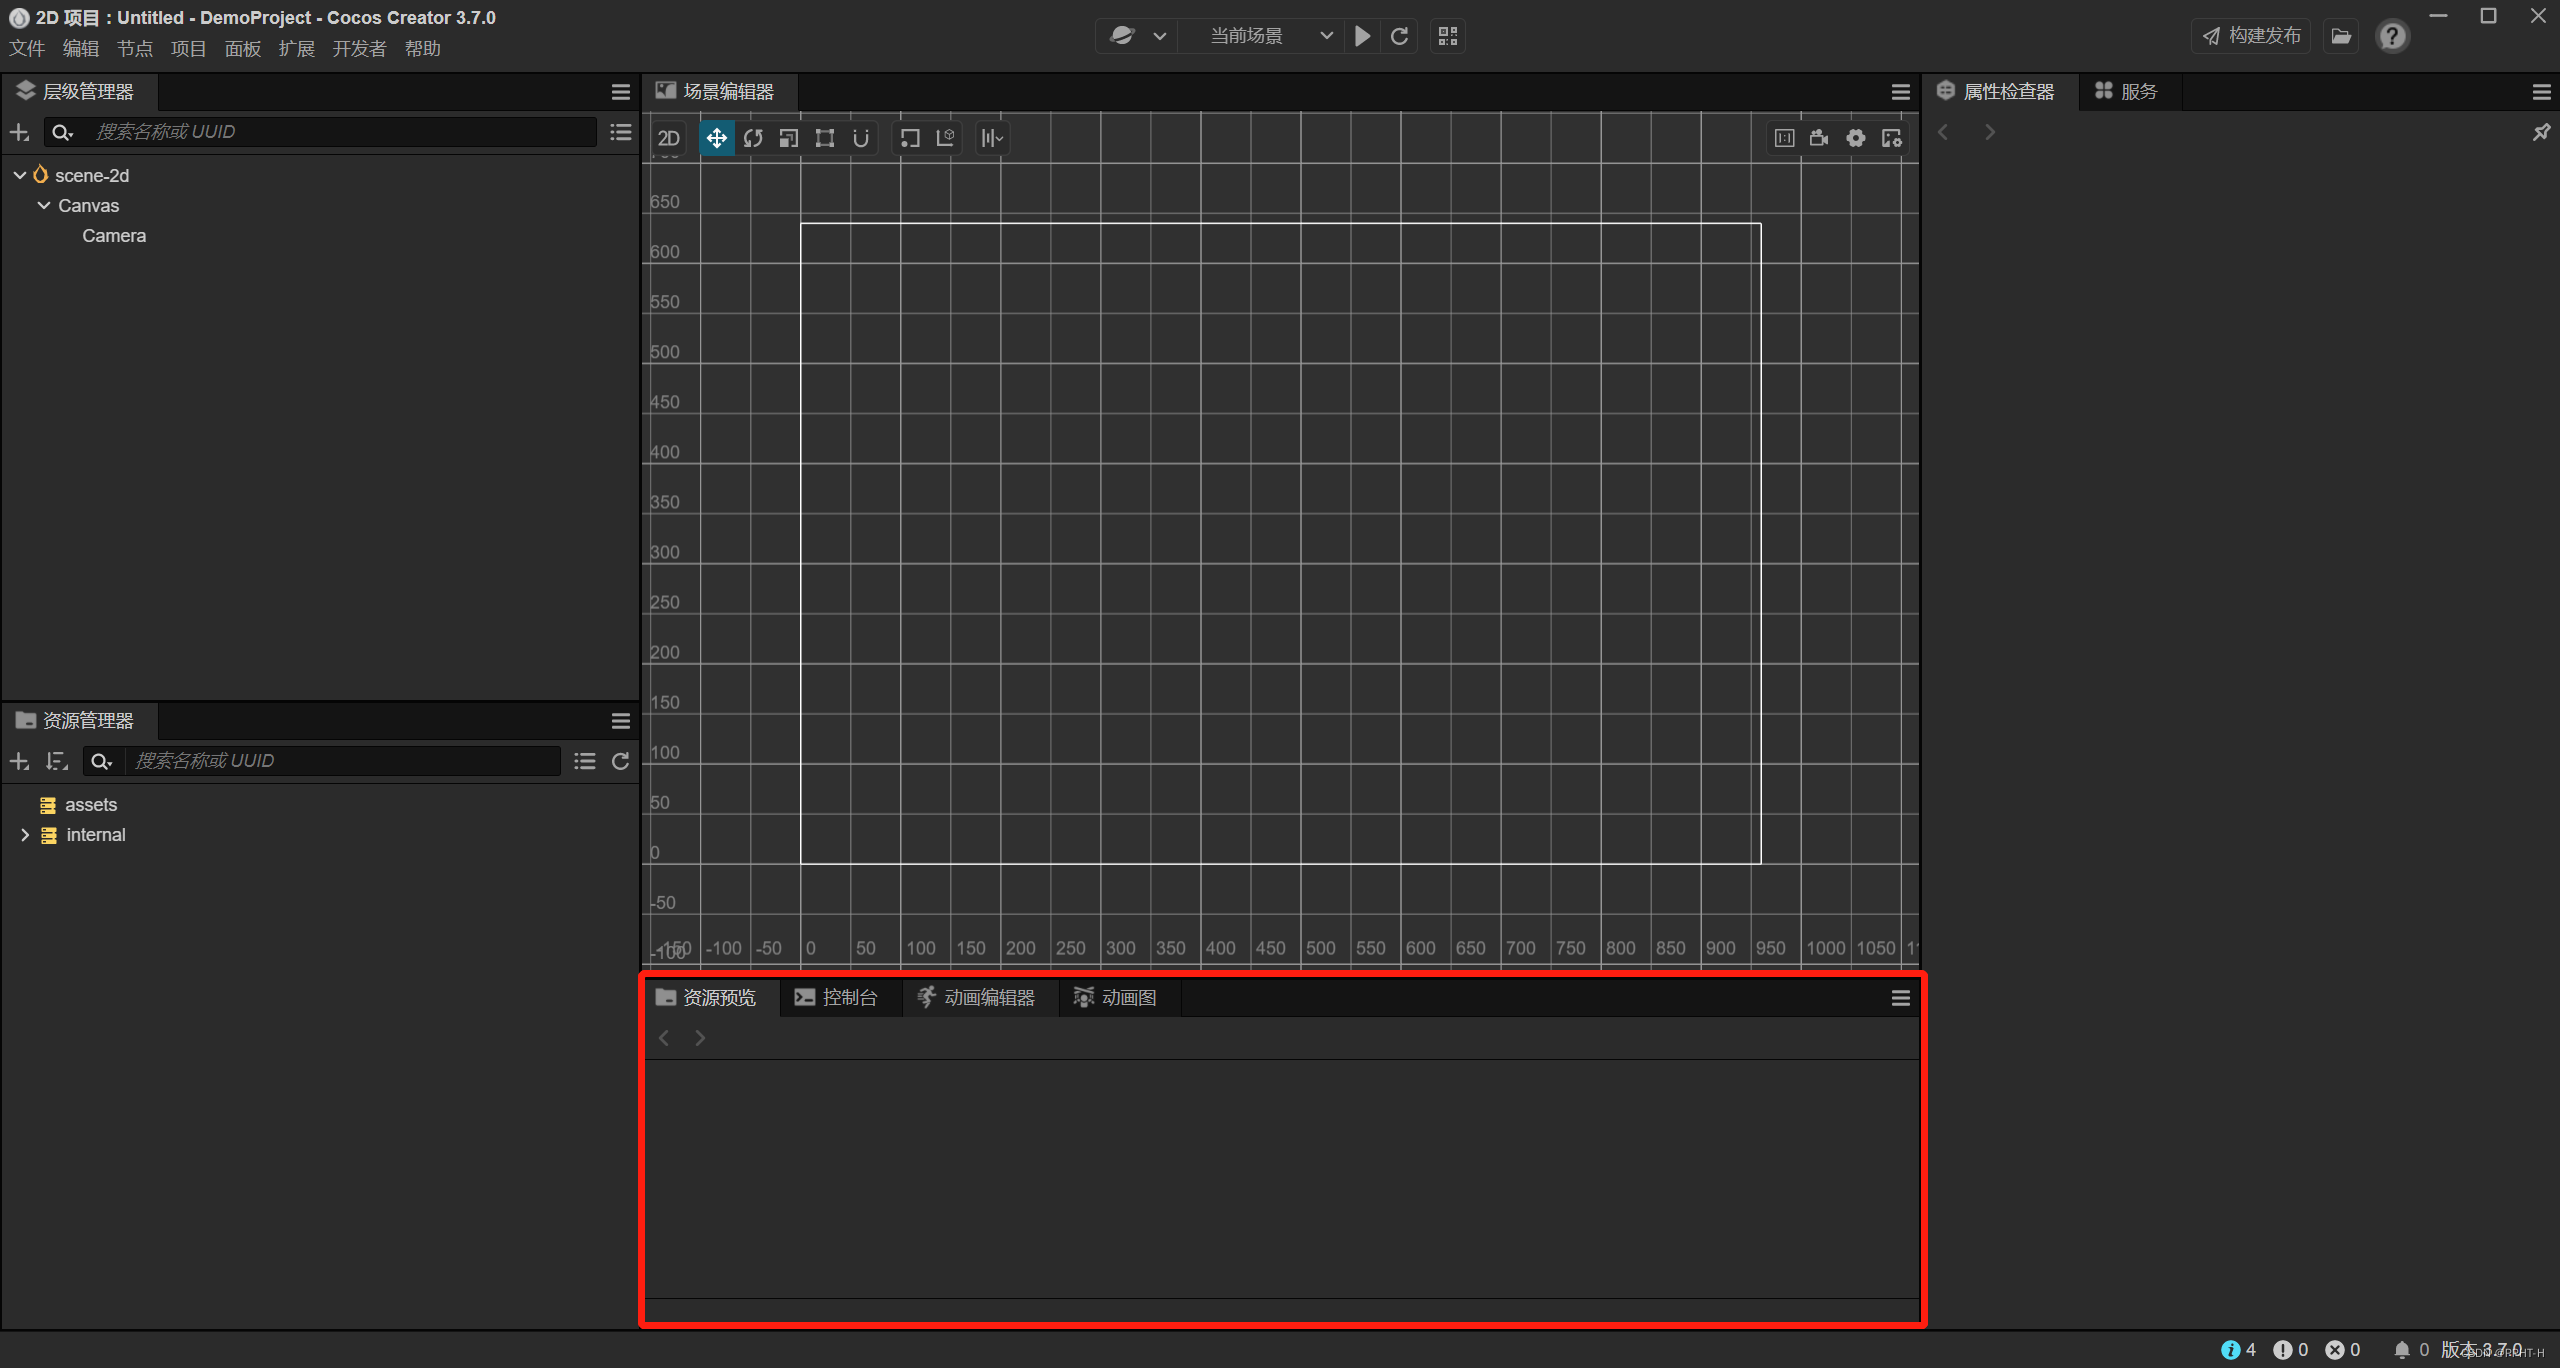Image resolution: width=2560 pixels, height=1368 pixels.
Task: Select the Rect transform tool
Action: point(823,139)
